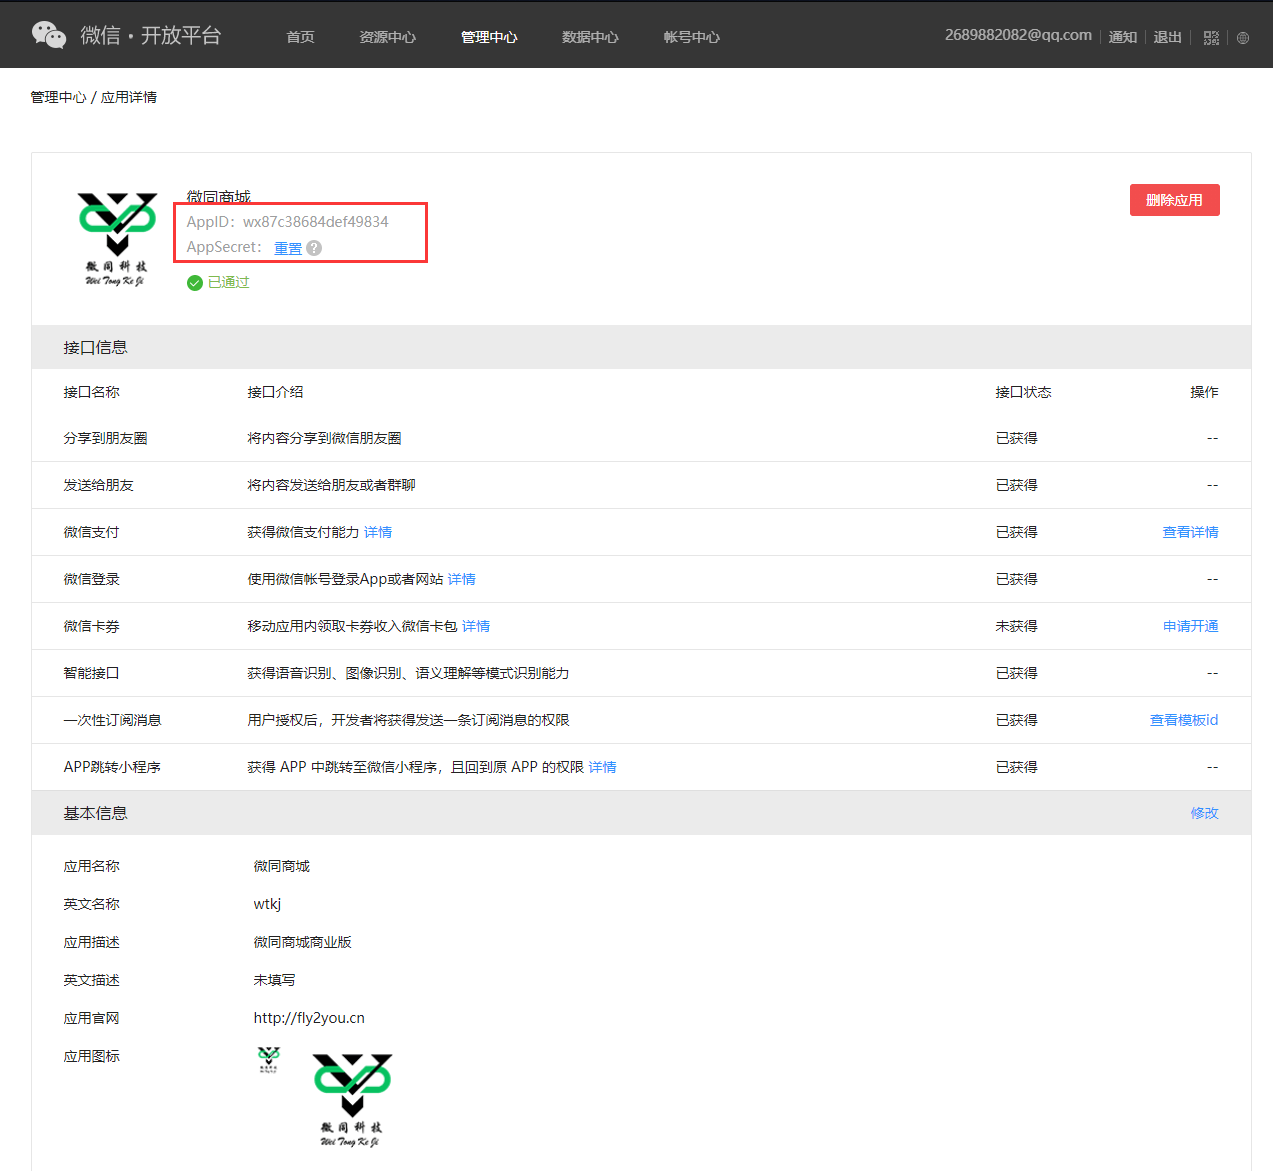Click the WeChat Open Platform logo
Viewport: 1273px width, 1171px height.
point(126,35)
